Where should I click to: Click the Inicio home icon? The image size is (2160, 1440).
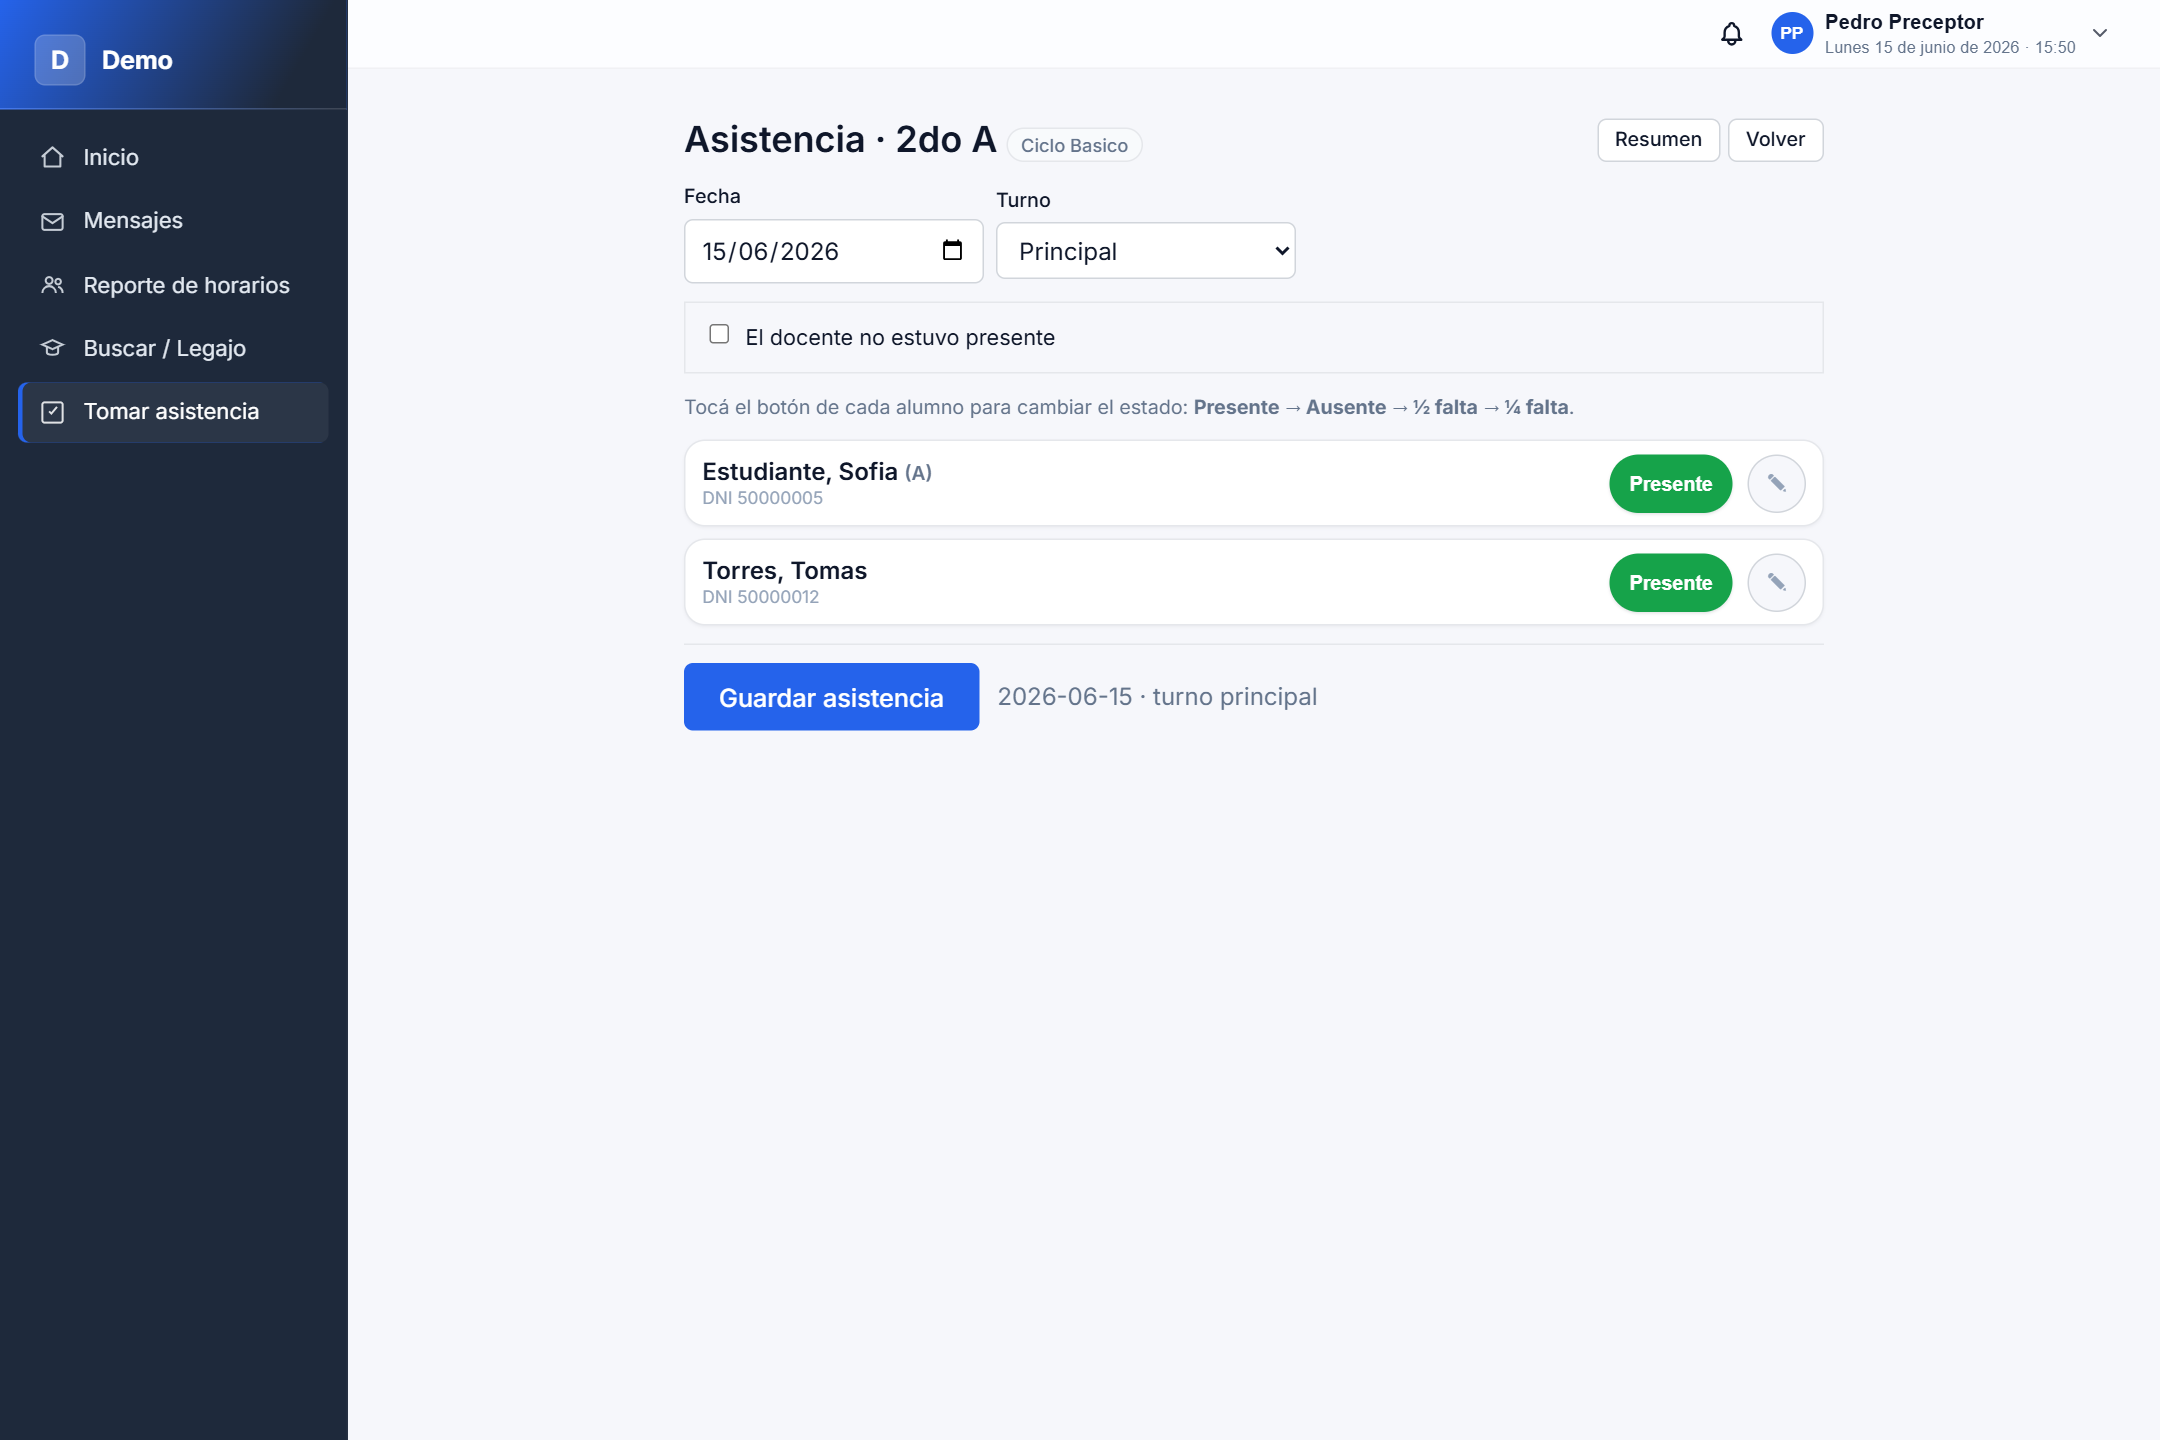(x=53, y=157)
